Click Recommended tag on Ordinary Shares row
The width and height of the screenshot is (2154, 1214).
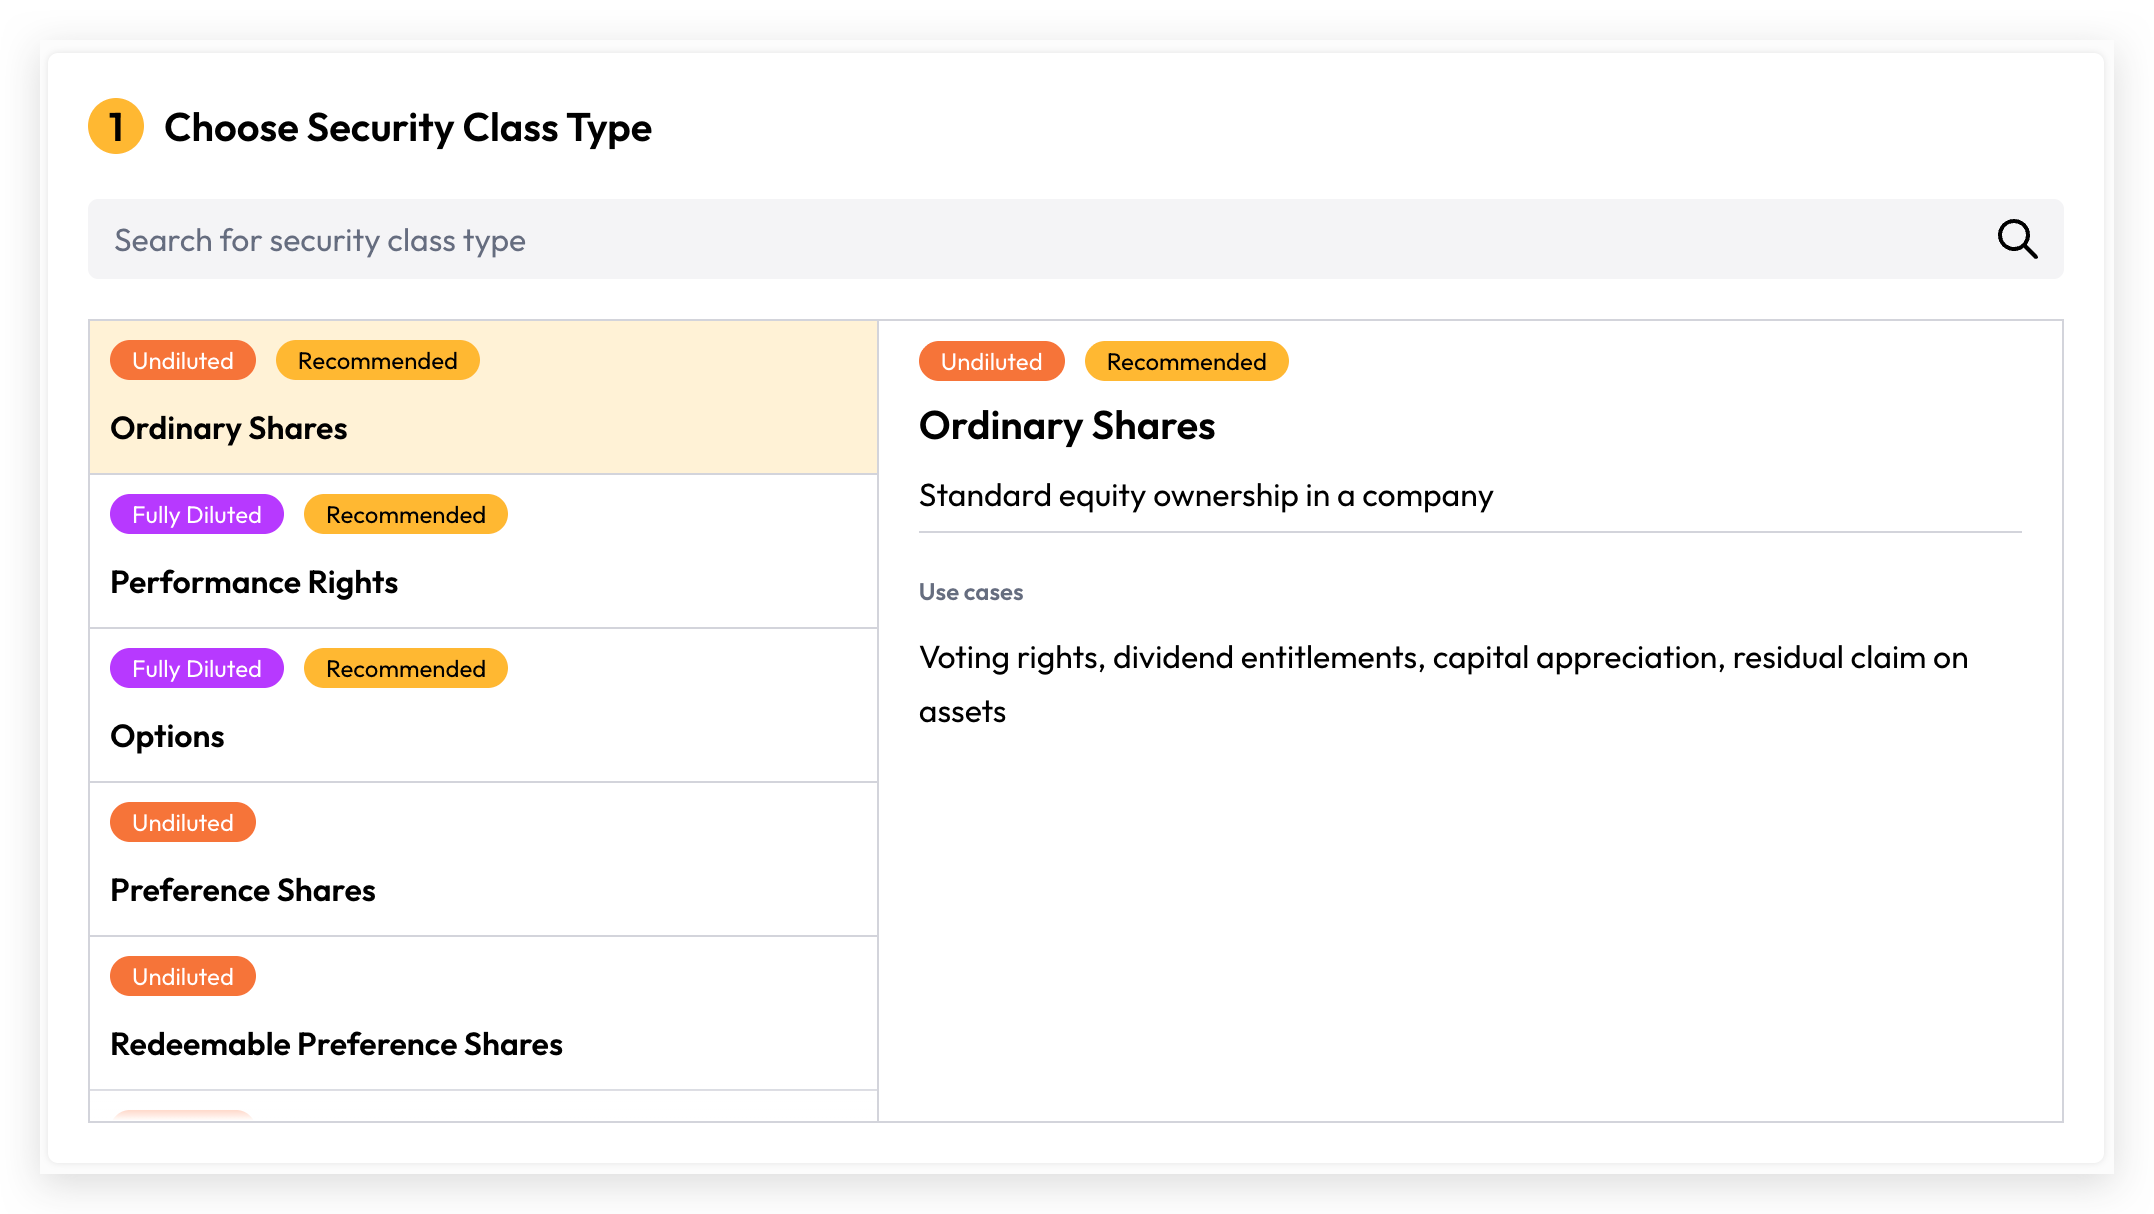[x=378, y=361]
